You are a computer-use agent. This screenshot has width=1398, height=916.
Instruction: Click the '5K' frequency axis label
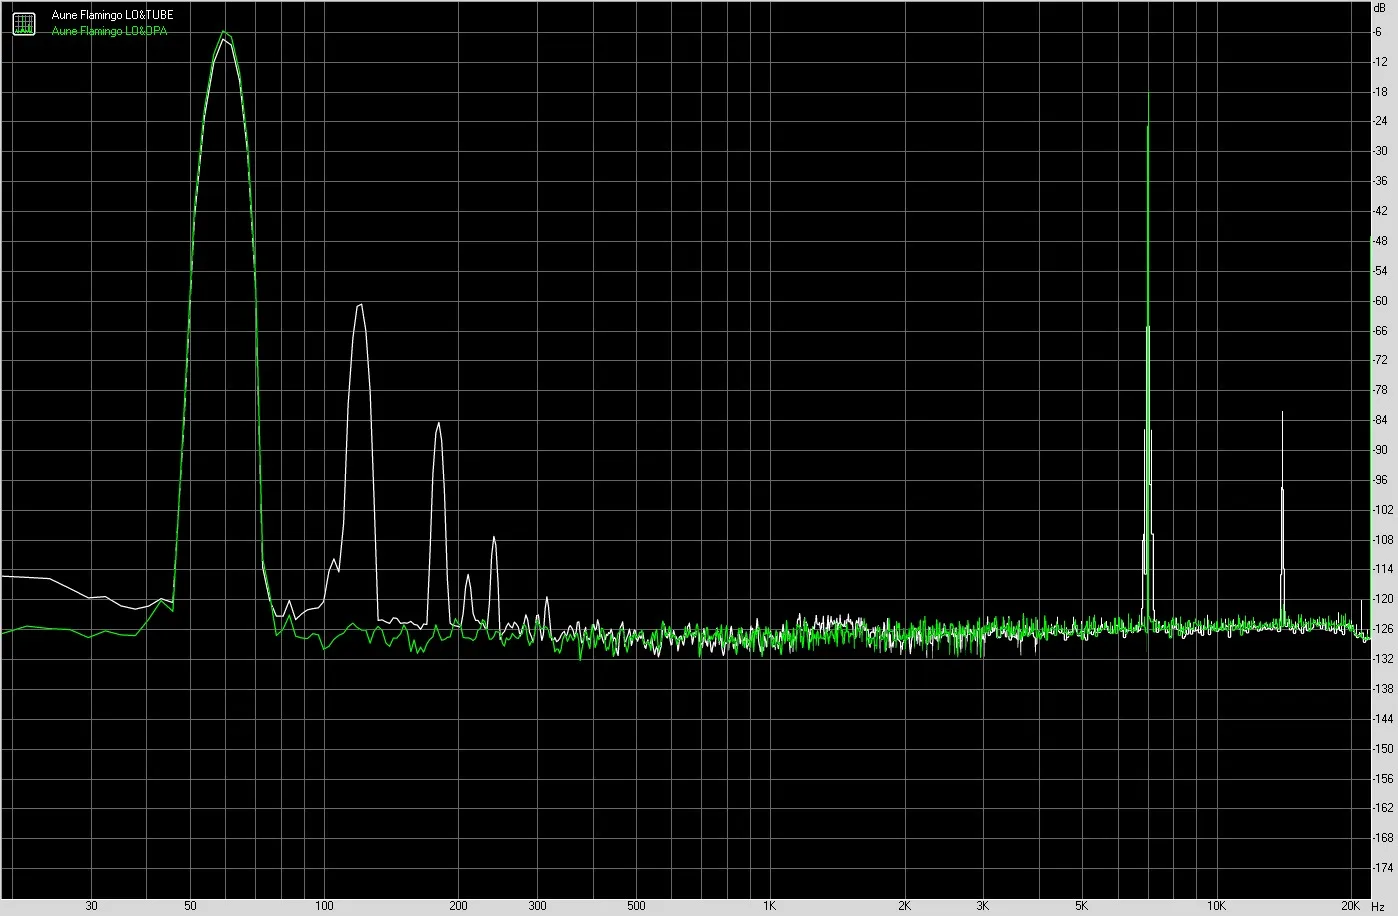tap(1081, 906)
